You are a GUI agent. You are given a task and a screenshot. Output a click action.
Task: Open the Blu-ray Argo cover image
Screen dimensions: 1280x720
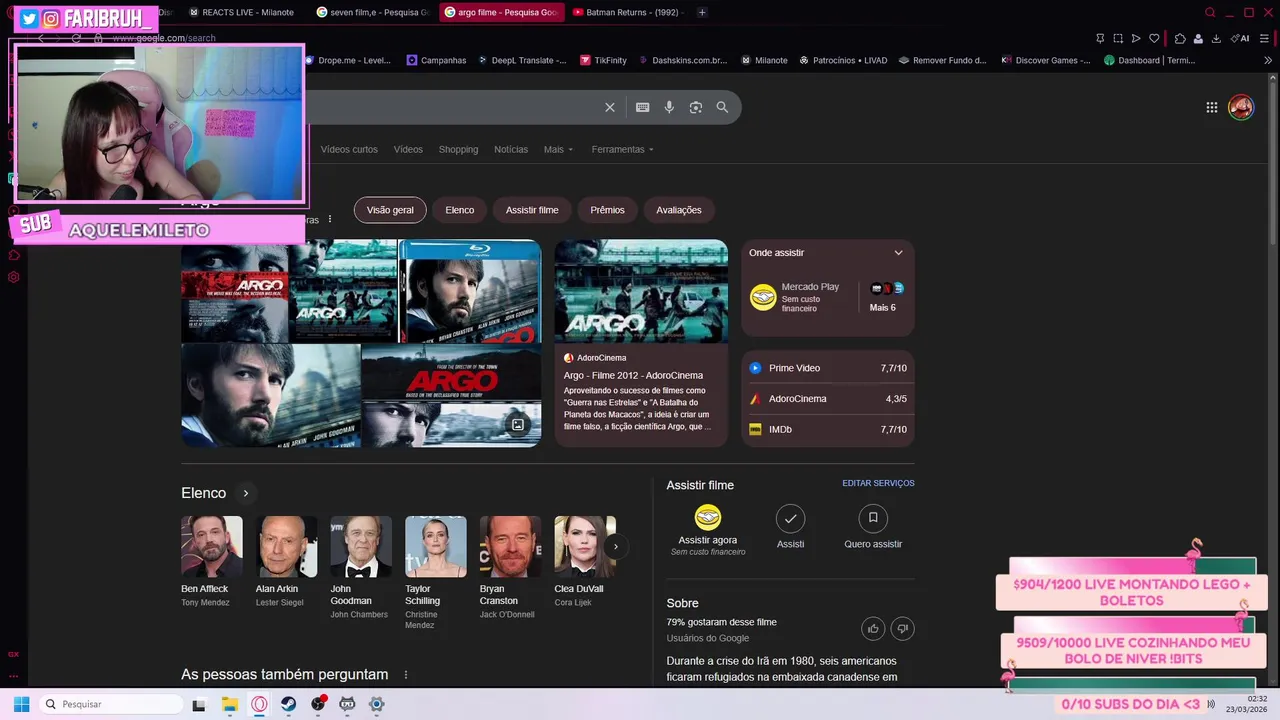(x=470, y=291)
